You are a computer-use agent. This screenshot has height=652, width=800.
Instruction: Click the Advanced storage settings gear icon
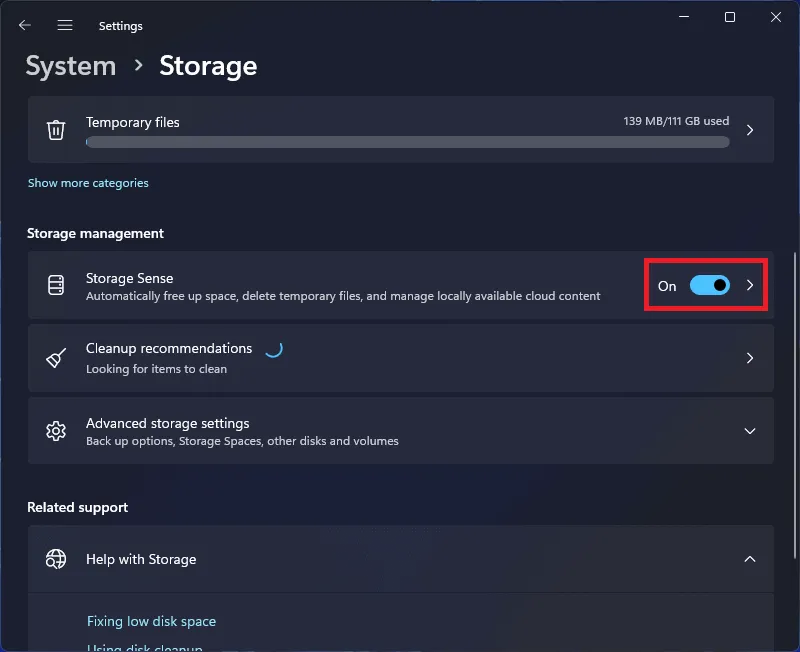tap(56, 431)
